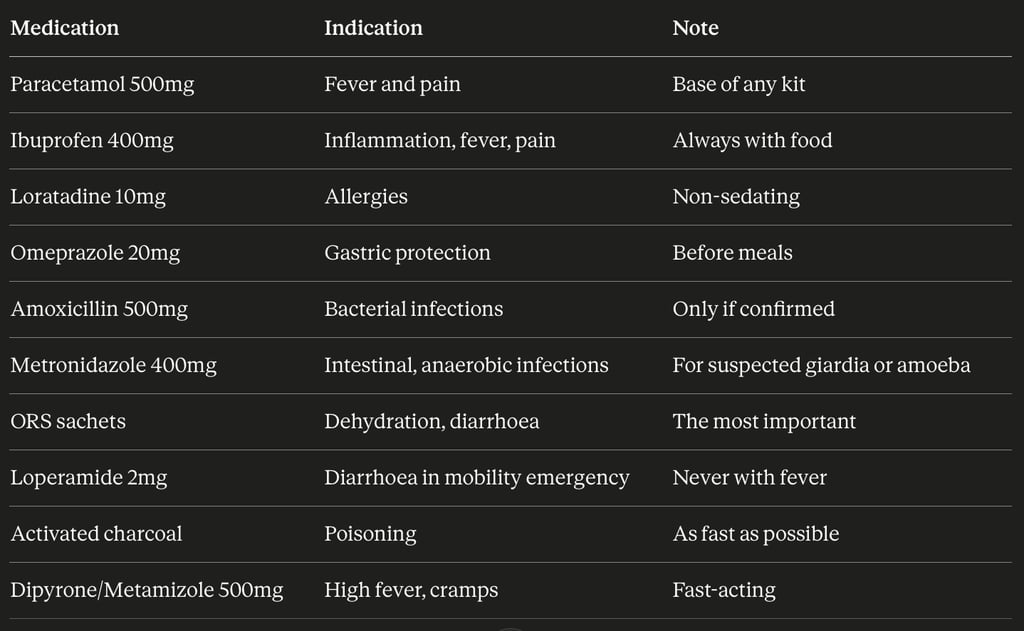This screenshot has height=631, width=1024.
Task: Click the Note column header
Action: pos(696,28)
